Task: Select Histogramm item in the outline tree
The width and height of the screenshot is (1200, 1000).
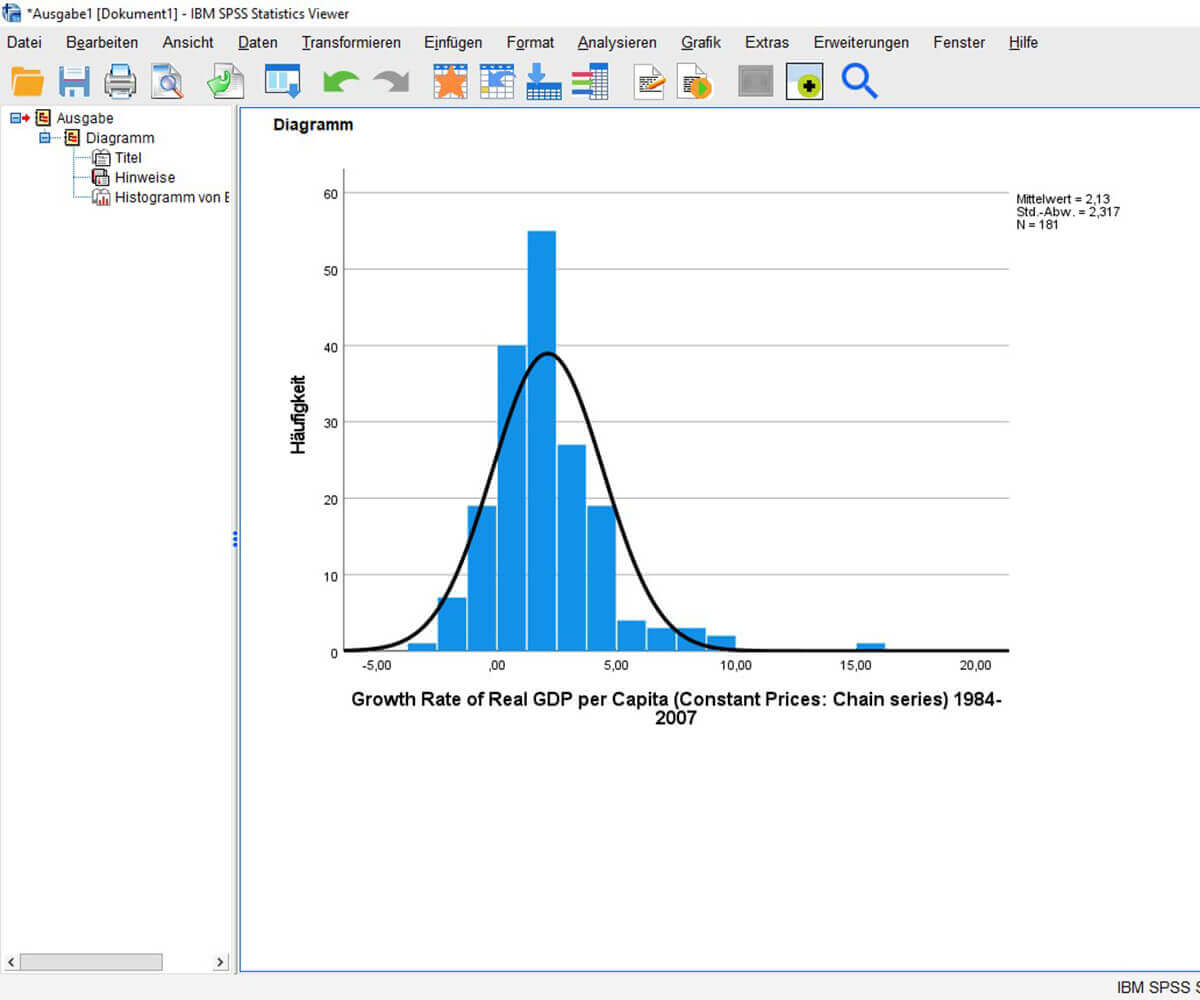Action: tap(170, 197)
